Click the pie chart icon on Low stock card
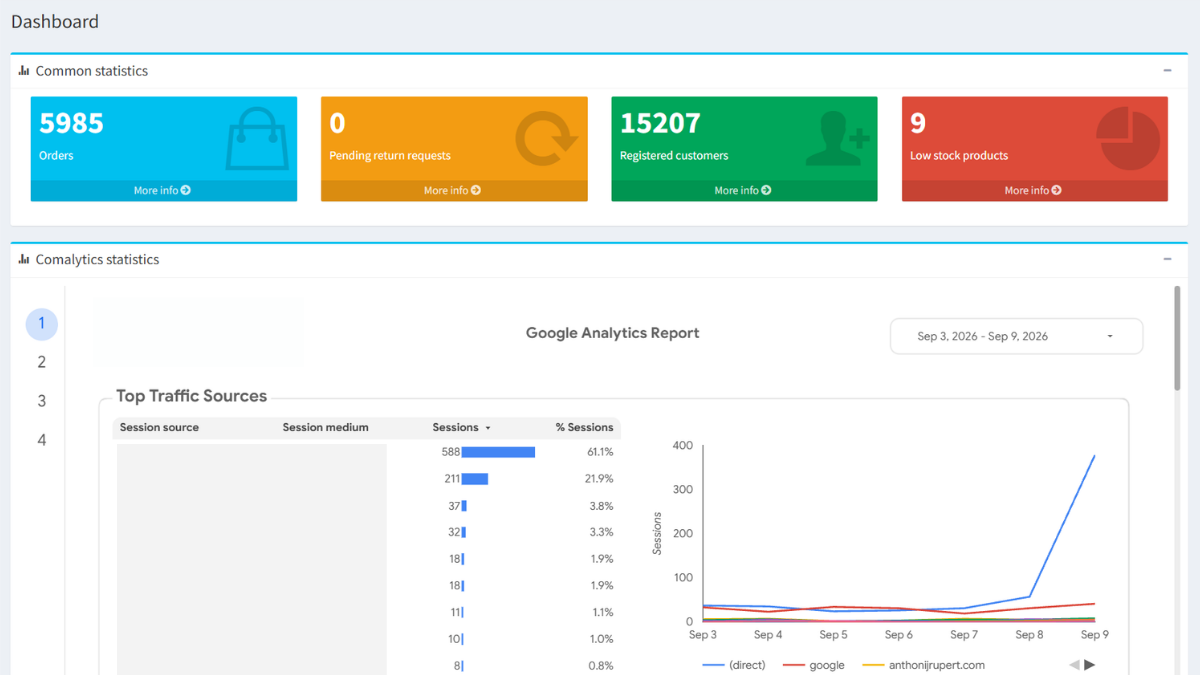The height and width of the screenshot is (675, 1200). [1128, 139]
